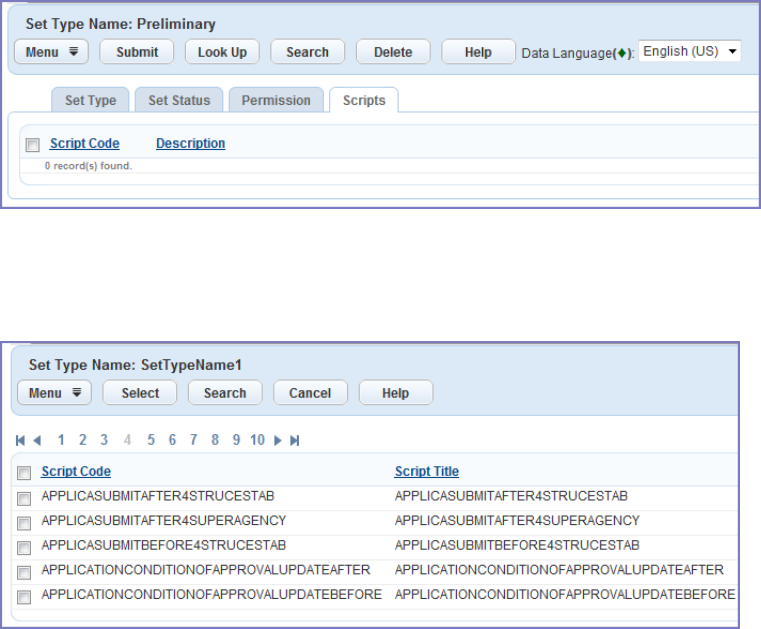
Task: Click script title APPLICATIONCONDITIONOFAPPROVALUPDATEBEFORE
Action: (x=565, y=594)
